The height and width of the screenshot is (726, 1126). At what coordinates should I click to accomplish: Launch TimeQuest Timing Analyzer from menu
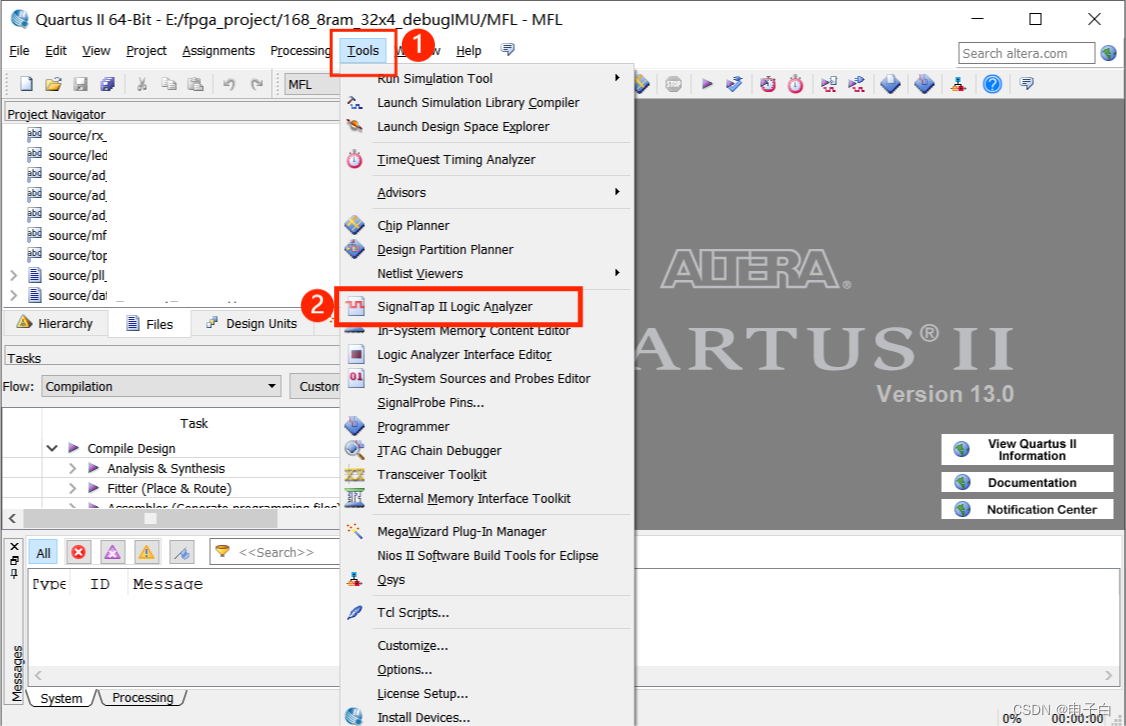456,159
